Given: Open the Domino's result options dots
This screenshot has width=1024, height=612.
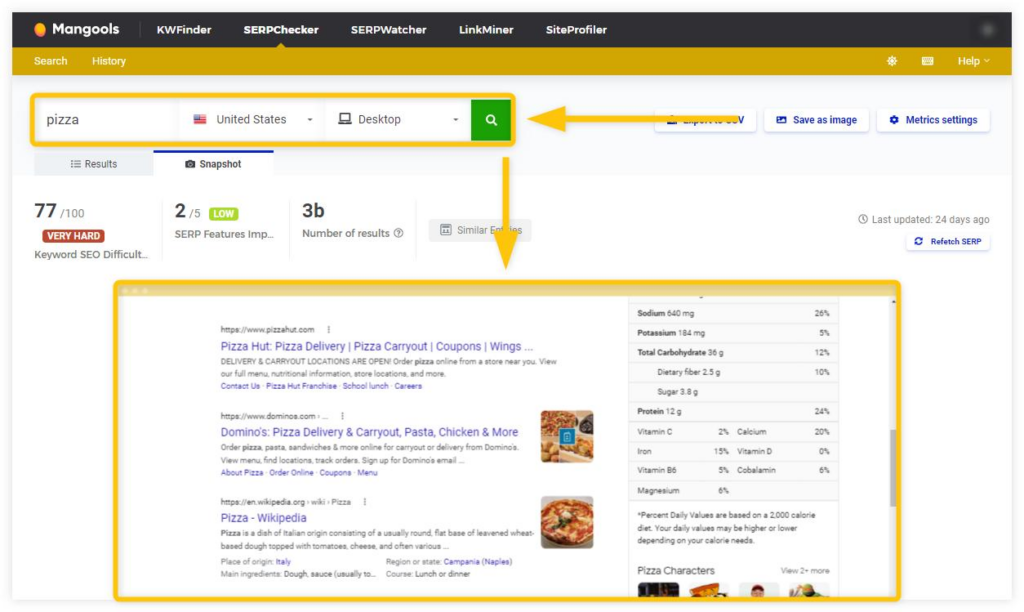Looking at the screenshot, I should click(x=342, y=415).
